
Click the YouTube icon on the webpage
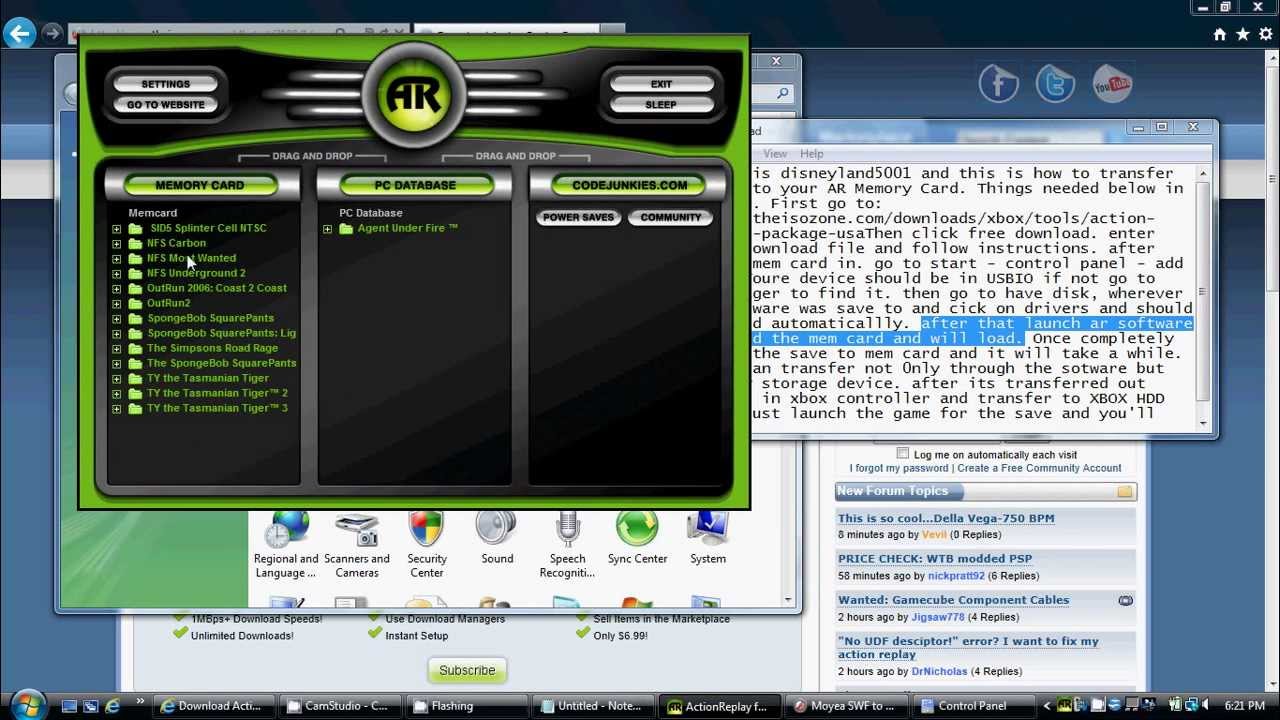click(1112, 84)
